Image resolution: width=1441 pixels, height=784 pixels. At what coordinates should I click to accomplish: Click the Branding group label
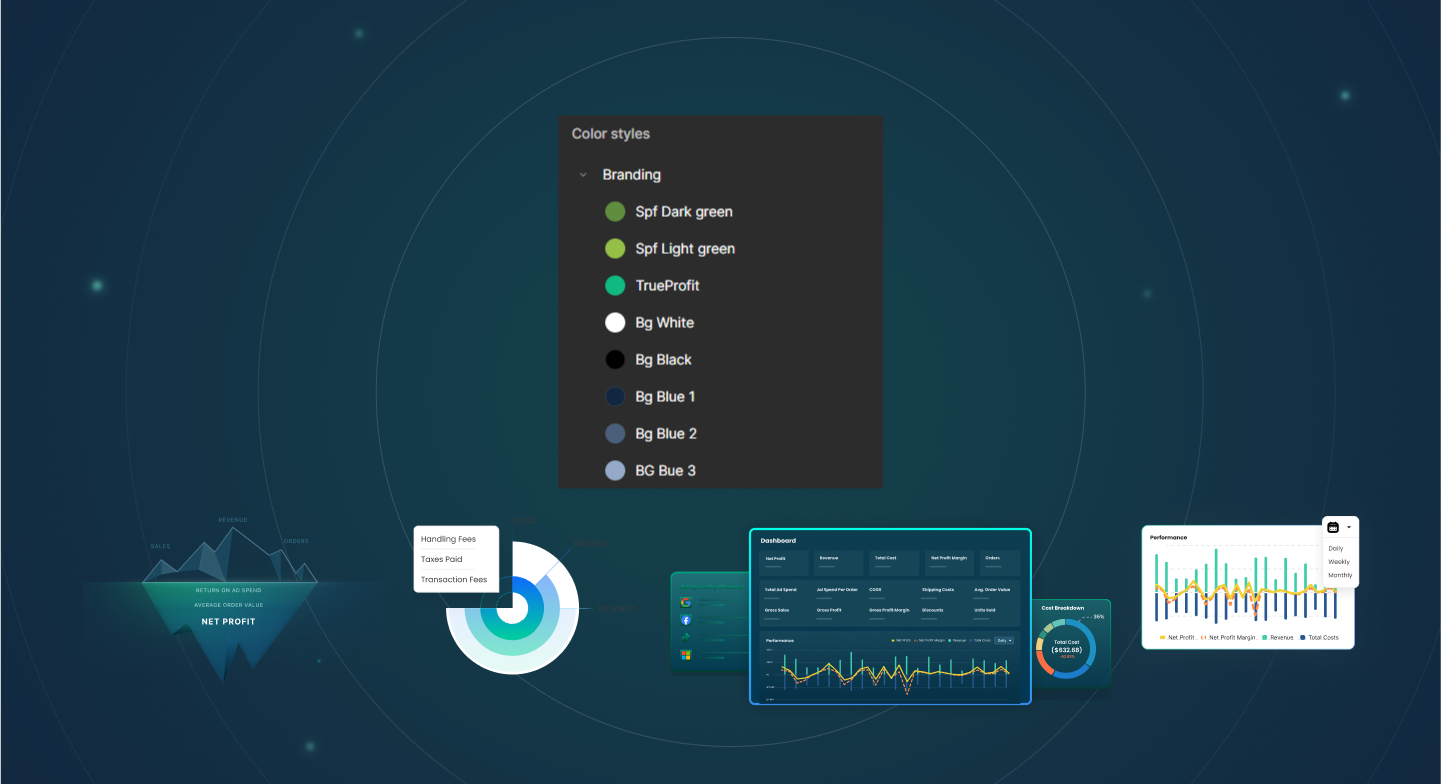(631, 175)
